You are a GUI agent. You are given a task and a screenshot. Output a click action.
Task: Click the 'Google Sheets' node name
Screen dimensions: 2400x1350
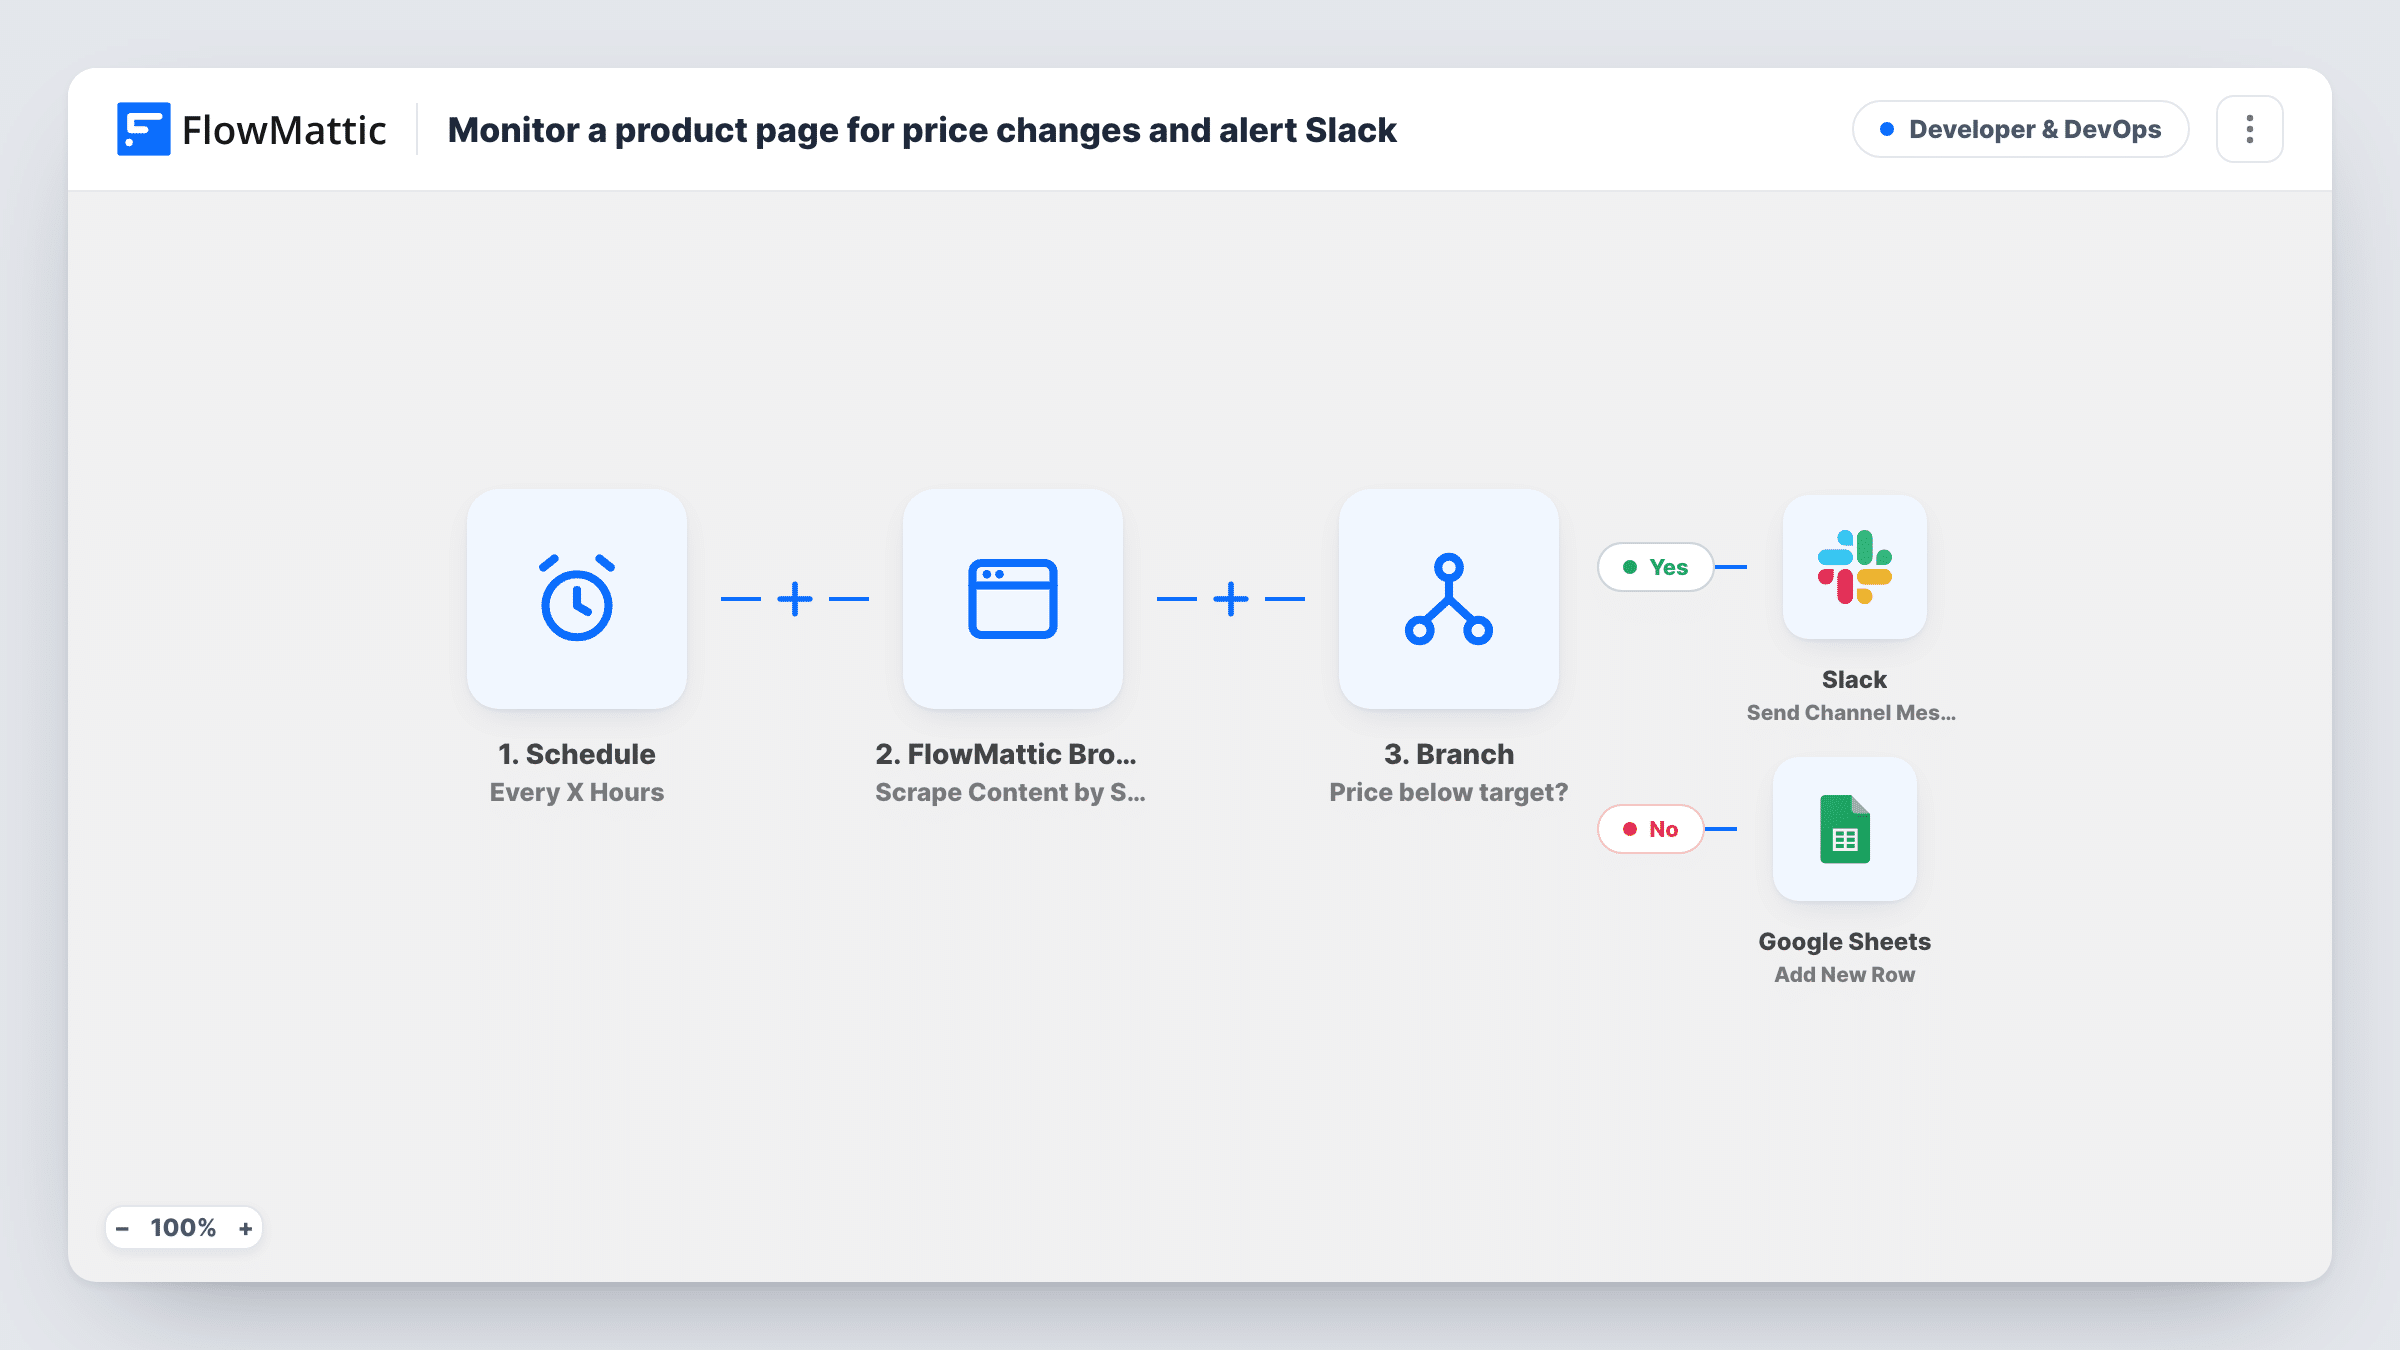pos(1845,942)
